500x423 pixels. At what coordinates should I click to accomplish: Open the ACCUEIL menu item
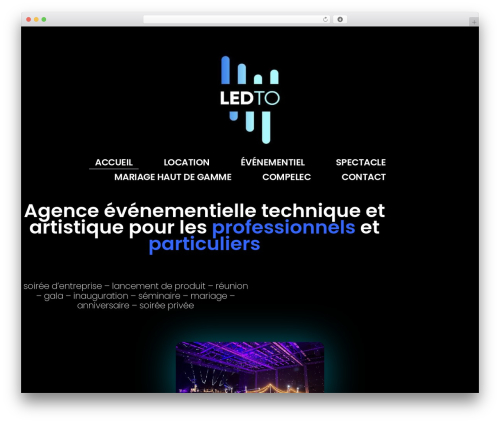(x=114, y=162)
